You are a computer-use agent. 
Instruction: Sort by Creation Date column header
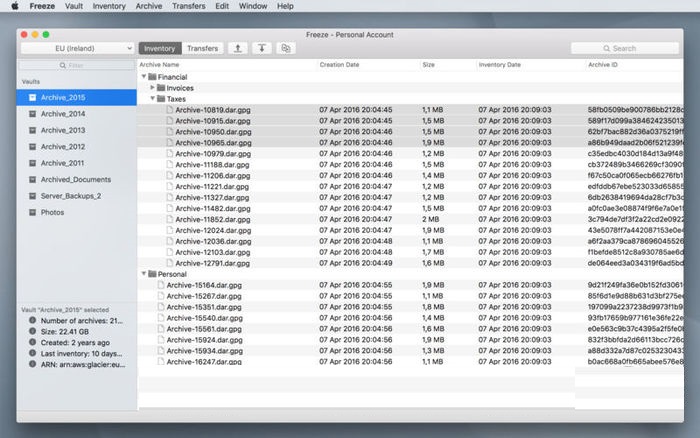tap(368, 65)
